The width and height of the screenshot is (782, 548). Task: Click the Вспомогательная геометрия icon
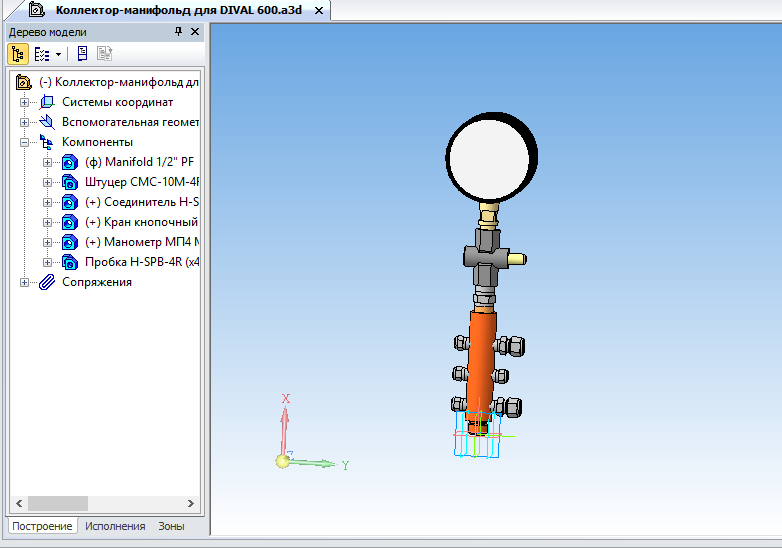click(47, 122)
